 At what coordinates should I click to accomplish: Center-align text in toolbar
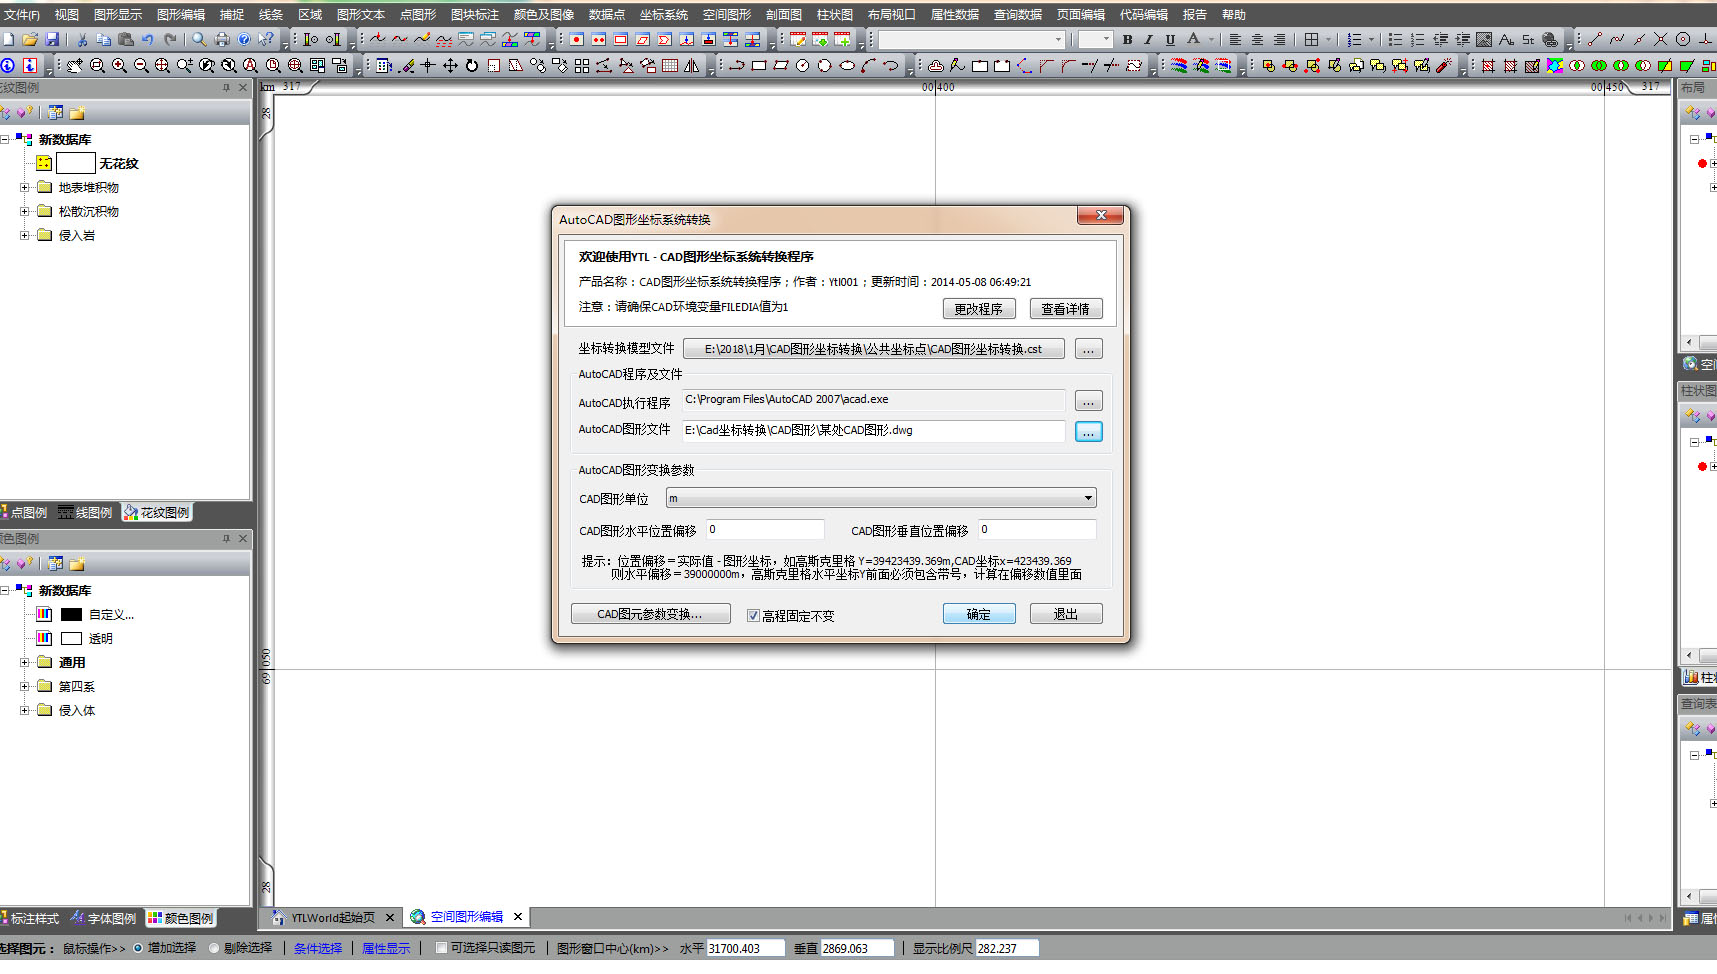1257,40
